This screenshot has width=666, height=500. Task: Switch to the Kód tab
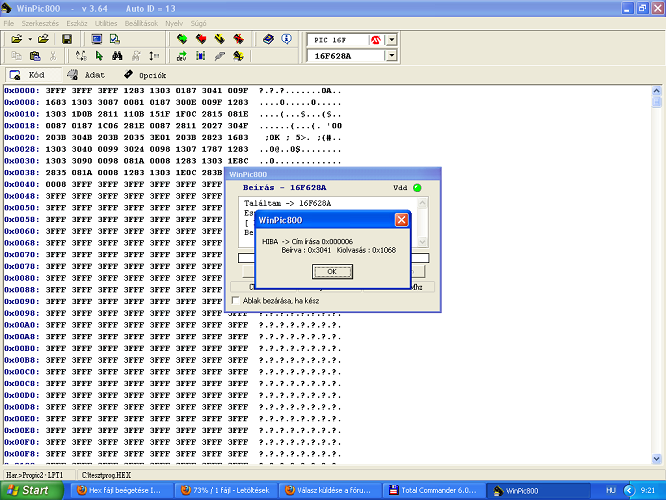[x=33, y=75]
